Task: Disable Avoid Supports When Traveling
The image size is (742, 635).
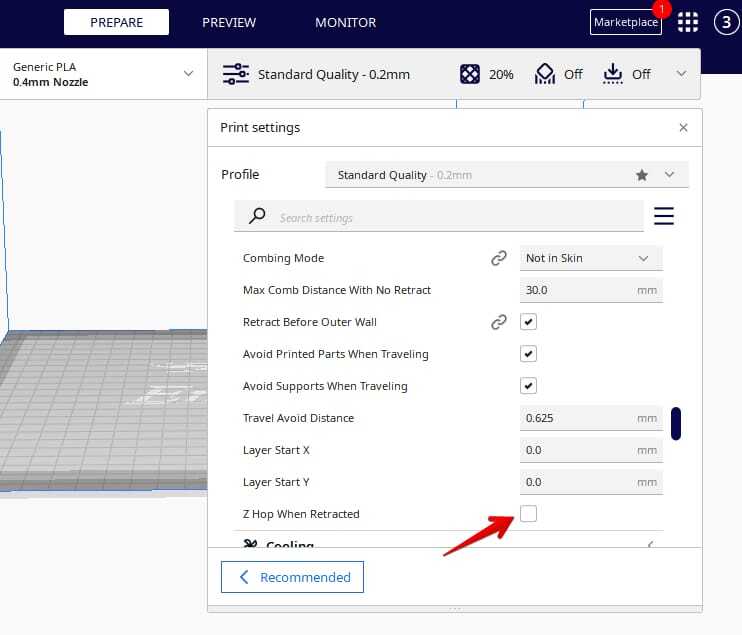Action: click(x=529, y=386)
